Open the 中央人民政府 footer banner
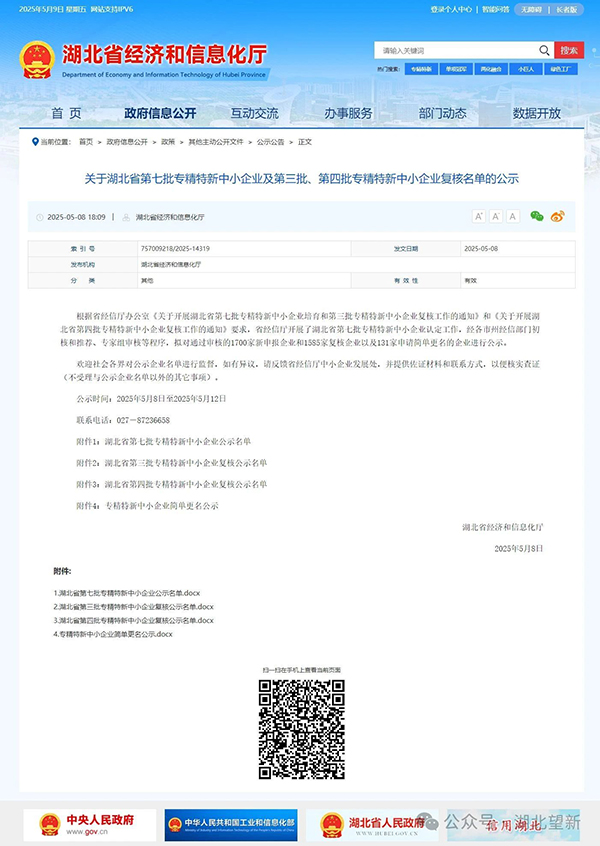The height and width of the screenshot is (846, 600). coord(90,825)
